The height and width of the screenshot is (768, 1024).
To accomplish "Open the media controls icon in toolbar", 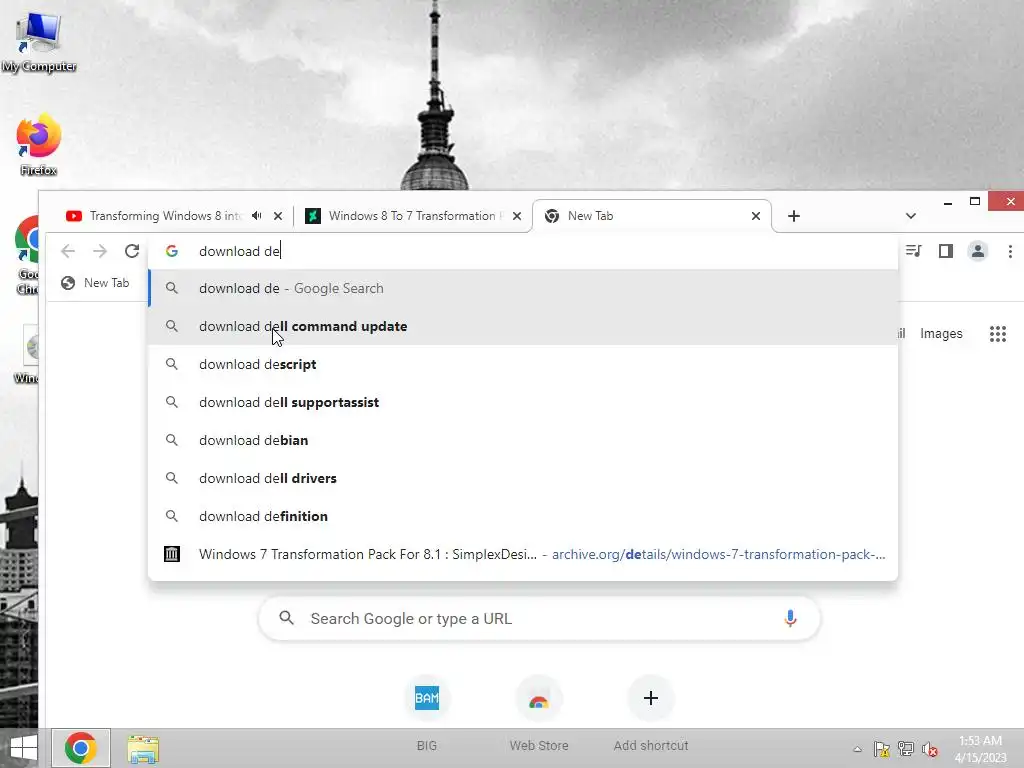I will tap(914, 251).
